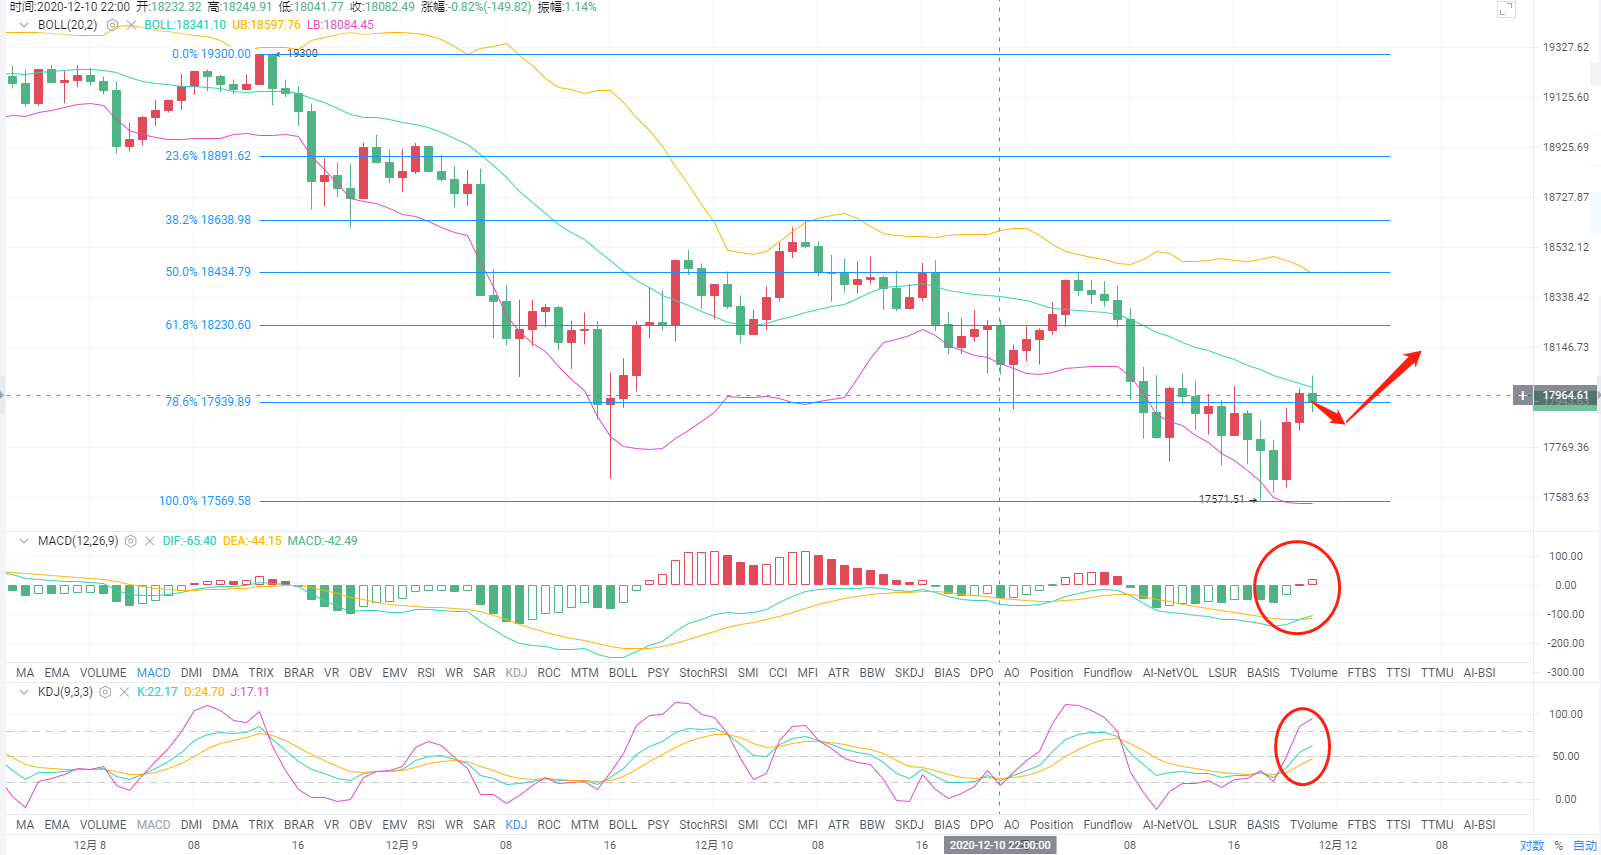The image size is (1601, 855).
Task: Select the Position tab beneath the MACD chart
Action: 1052,673
